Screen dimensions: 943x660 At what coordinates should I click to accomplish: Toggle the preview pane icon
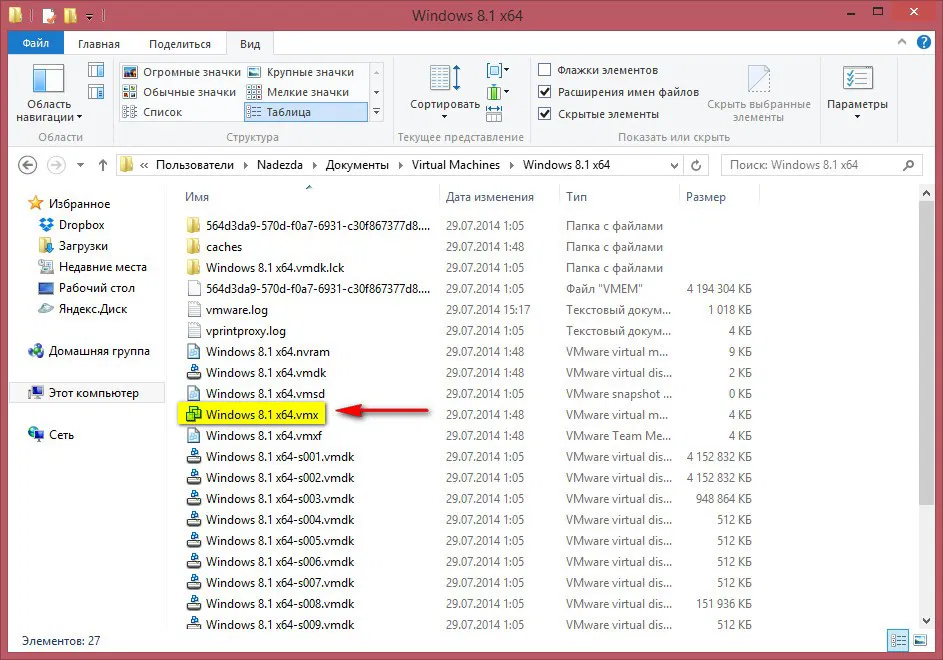(x=96, y=70)
